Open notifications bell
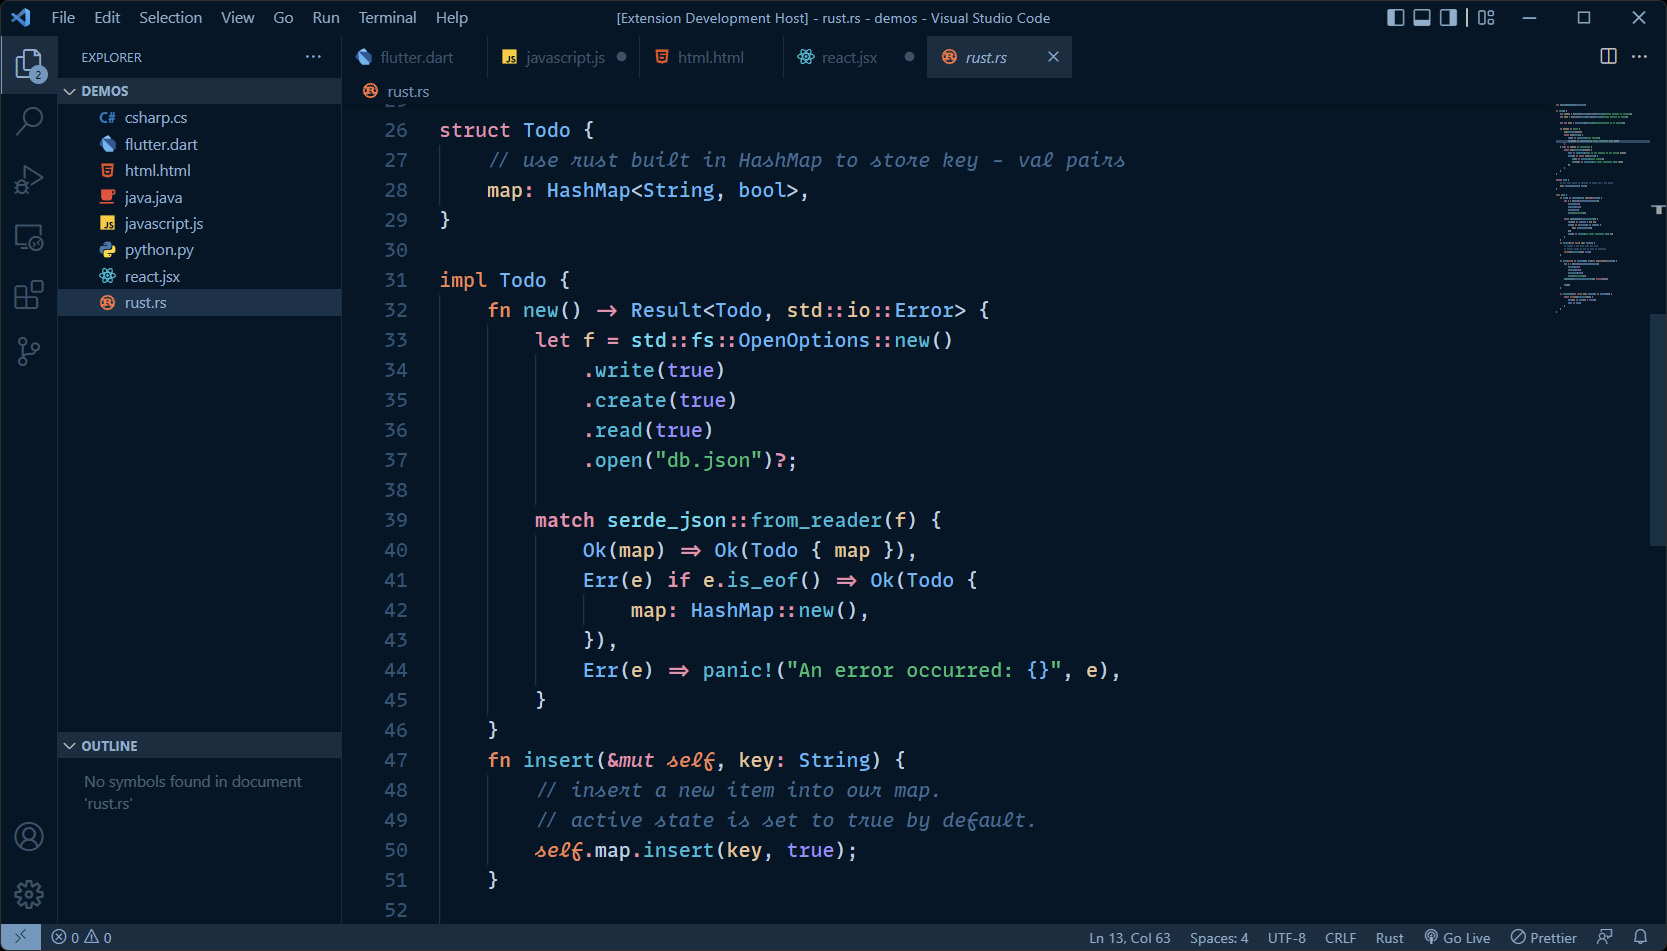The image size is (1667, 951). 1640,937
